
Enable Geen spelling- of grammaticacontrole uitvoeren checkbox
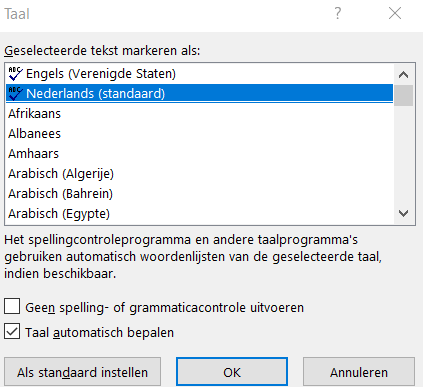point(12,306)
